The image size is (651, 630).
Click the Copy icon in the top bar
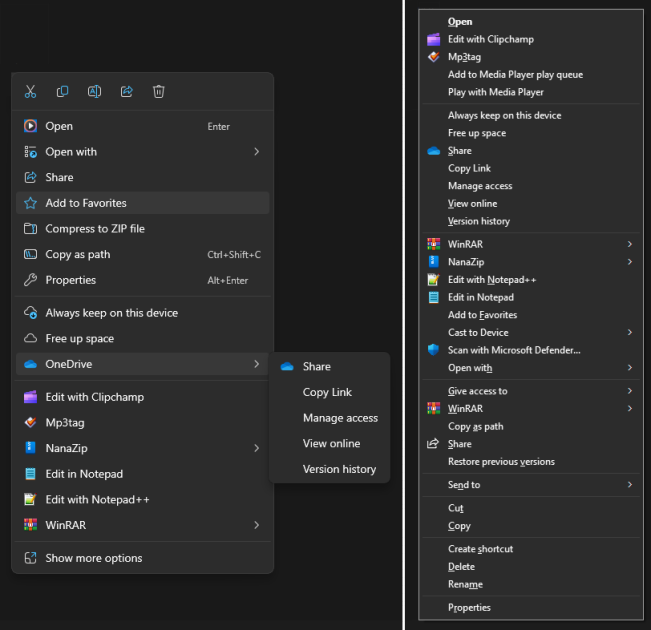coord(62,91)
